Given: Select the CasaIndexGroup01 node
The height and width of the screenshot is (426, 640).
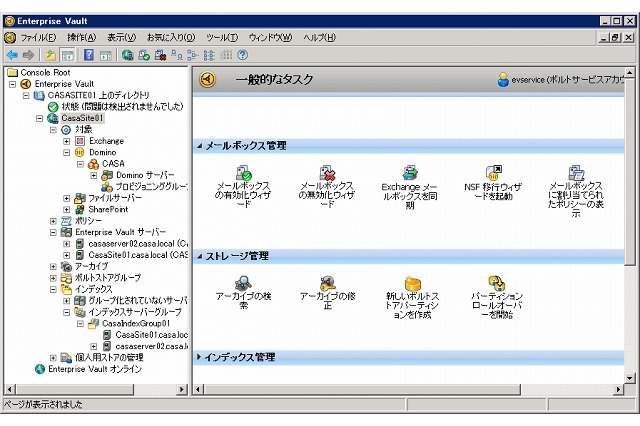Looking at the screenshot, I should [136, 324].
